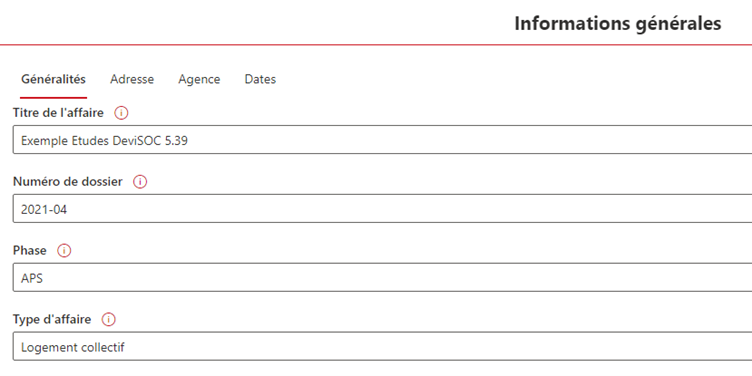Click the red underline of the active tab
Screen dimensions: 752x376
tap(53, 97)
